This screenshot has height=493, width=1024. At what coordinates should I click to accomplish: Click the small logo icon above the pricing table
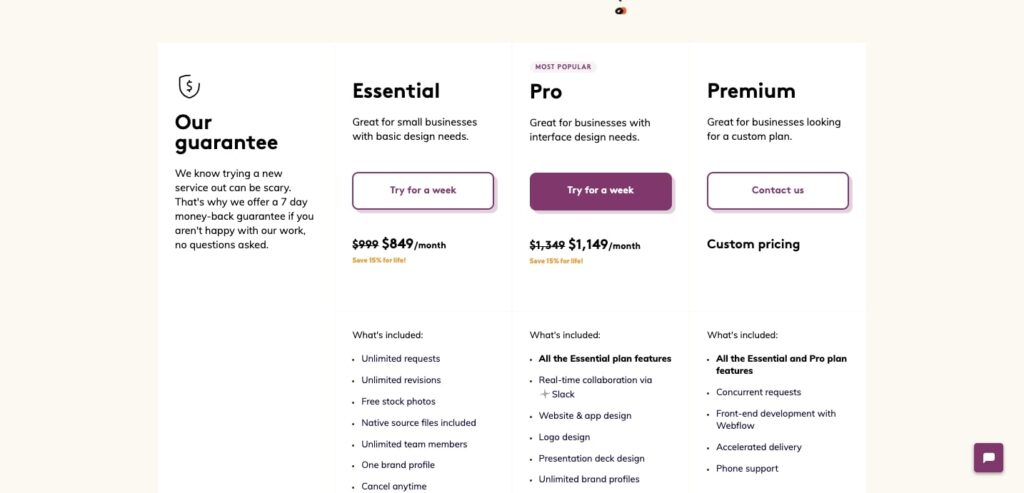(x=620, y=10)
